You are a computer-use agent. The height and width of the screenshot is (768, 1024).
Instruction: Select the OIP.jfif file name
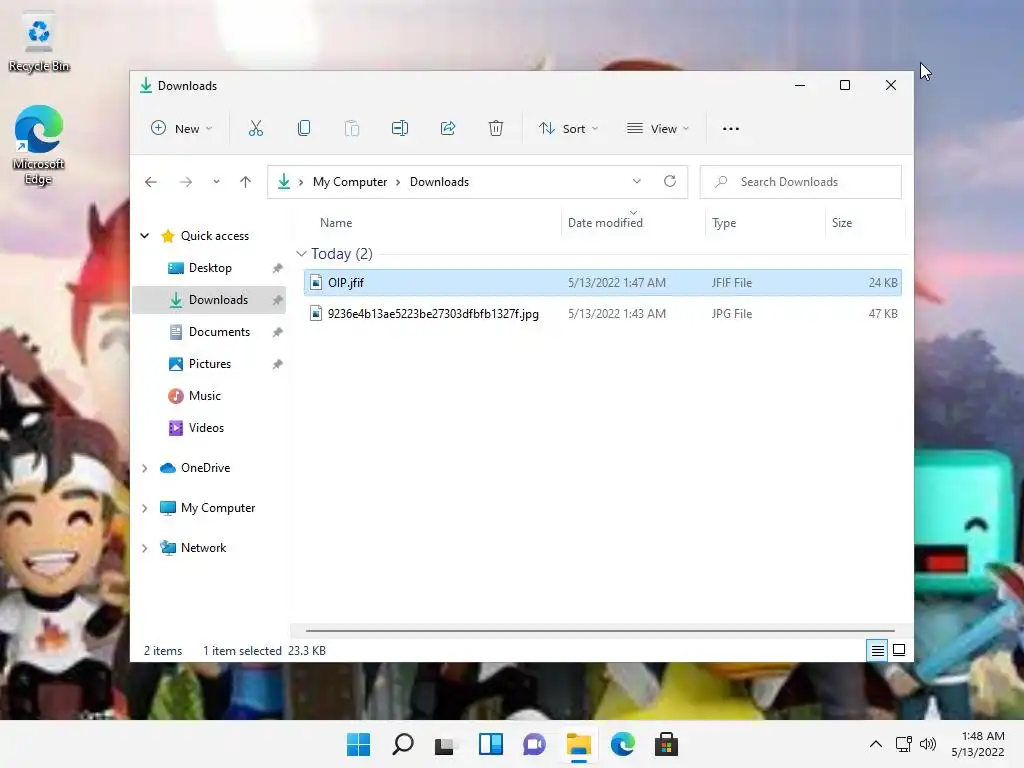(346, 283)
